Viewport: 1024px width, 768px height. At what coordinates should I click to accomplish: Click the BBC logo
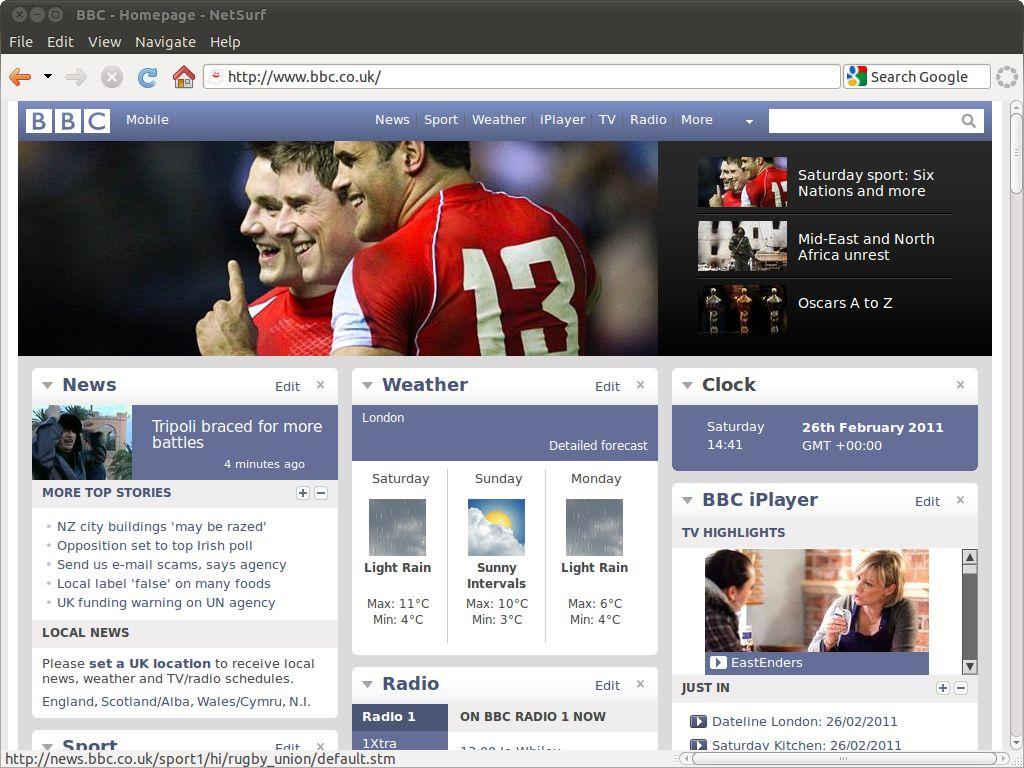point(68,121)
